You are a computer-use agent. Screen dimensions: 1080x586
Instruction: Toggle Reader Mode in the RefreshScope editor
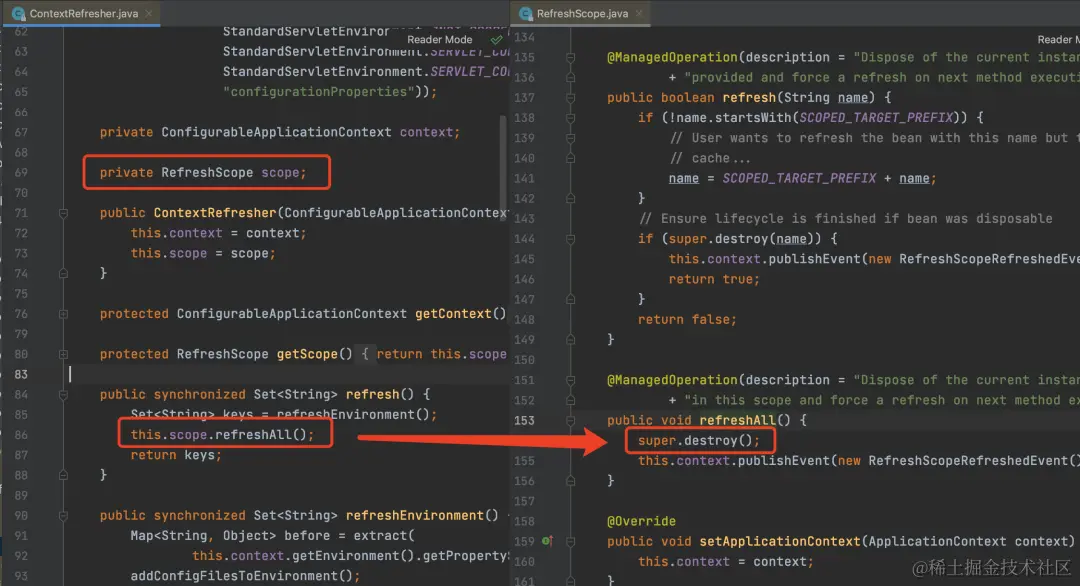1058,39
